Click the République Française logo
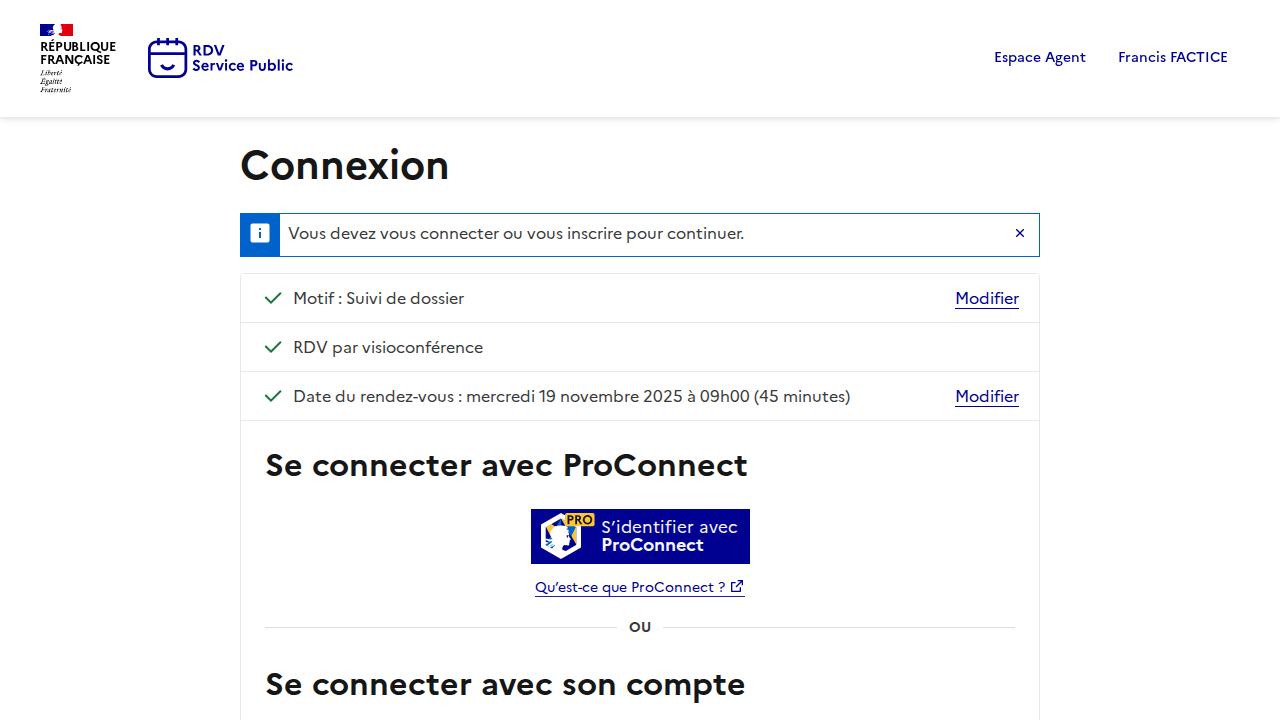The image size is (1280, 720). coord(77,58)
